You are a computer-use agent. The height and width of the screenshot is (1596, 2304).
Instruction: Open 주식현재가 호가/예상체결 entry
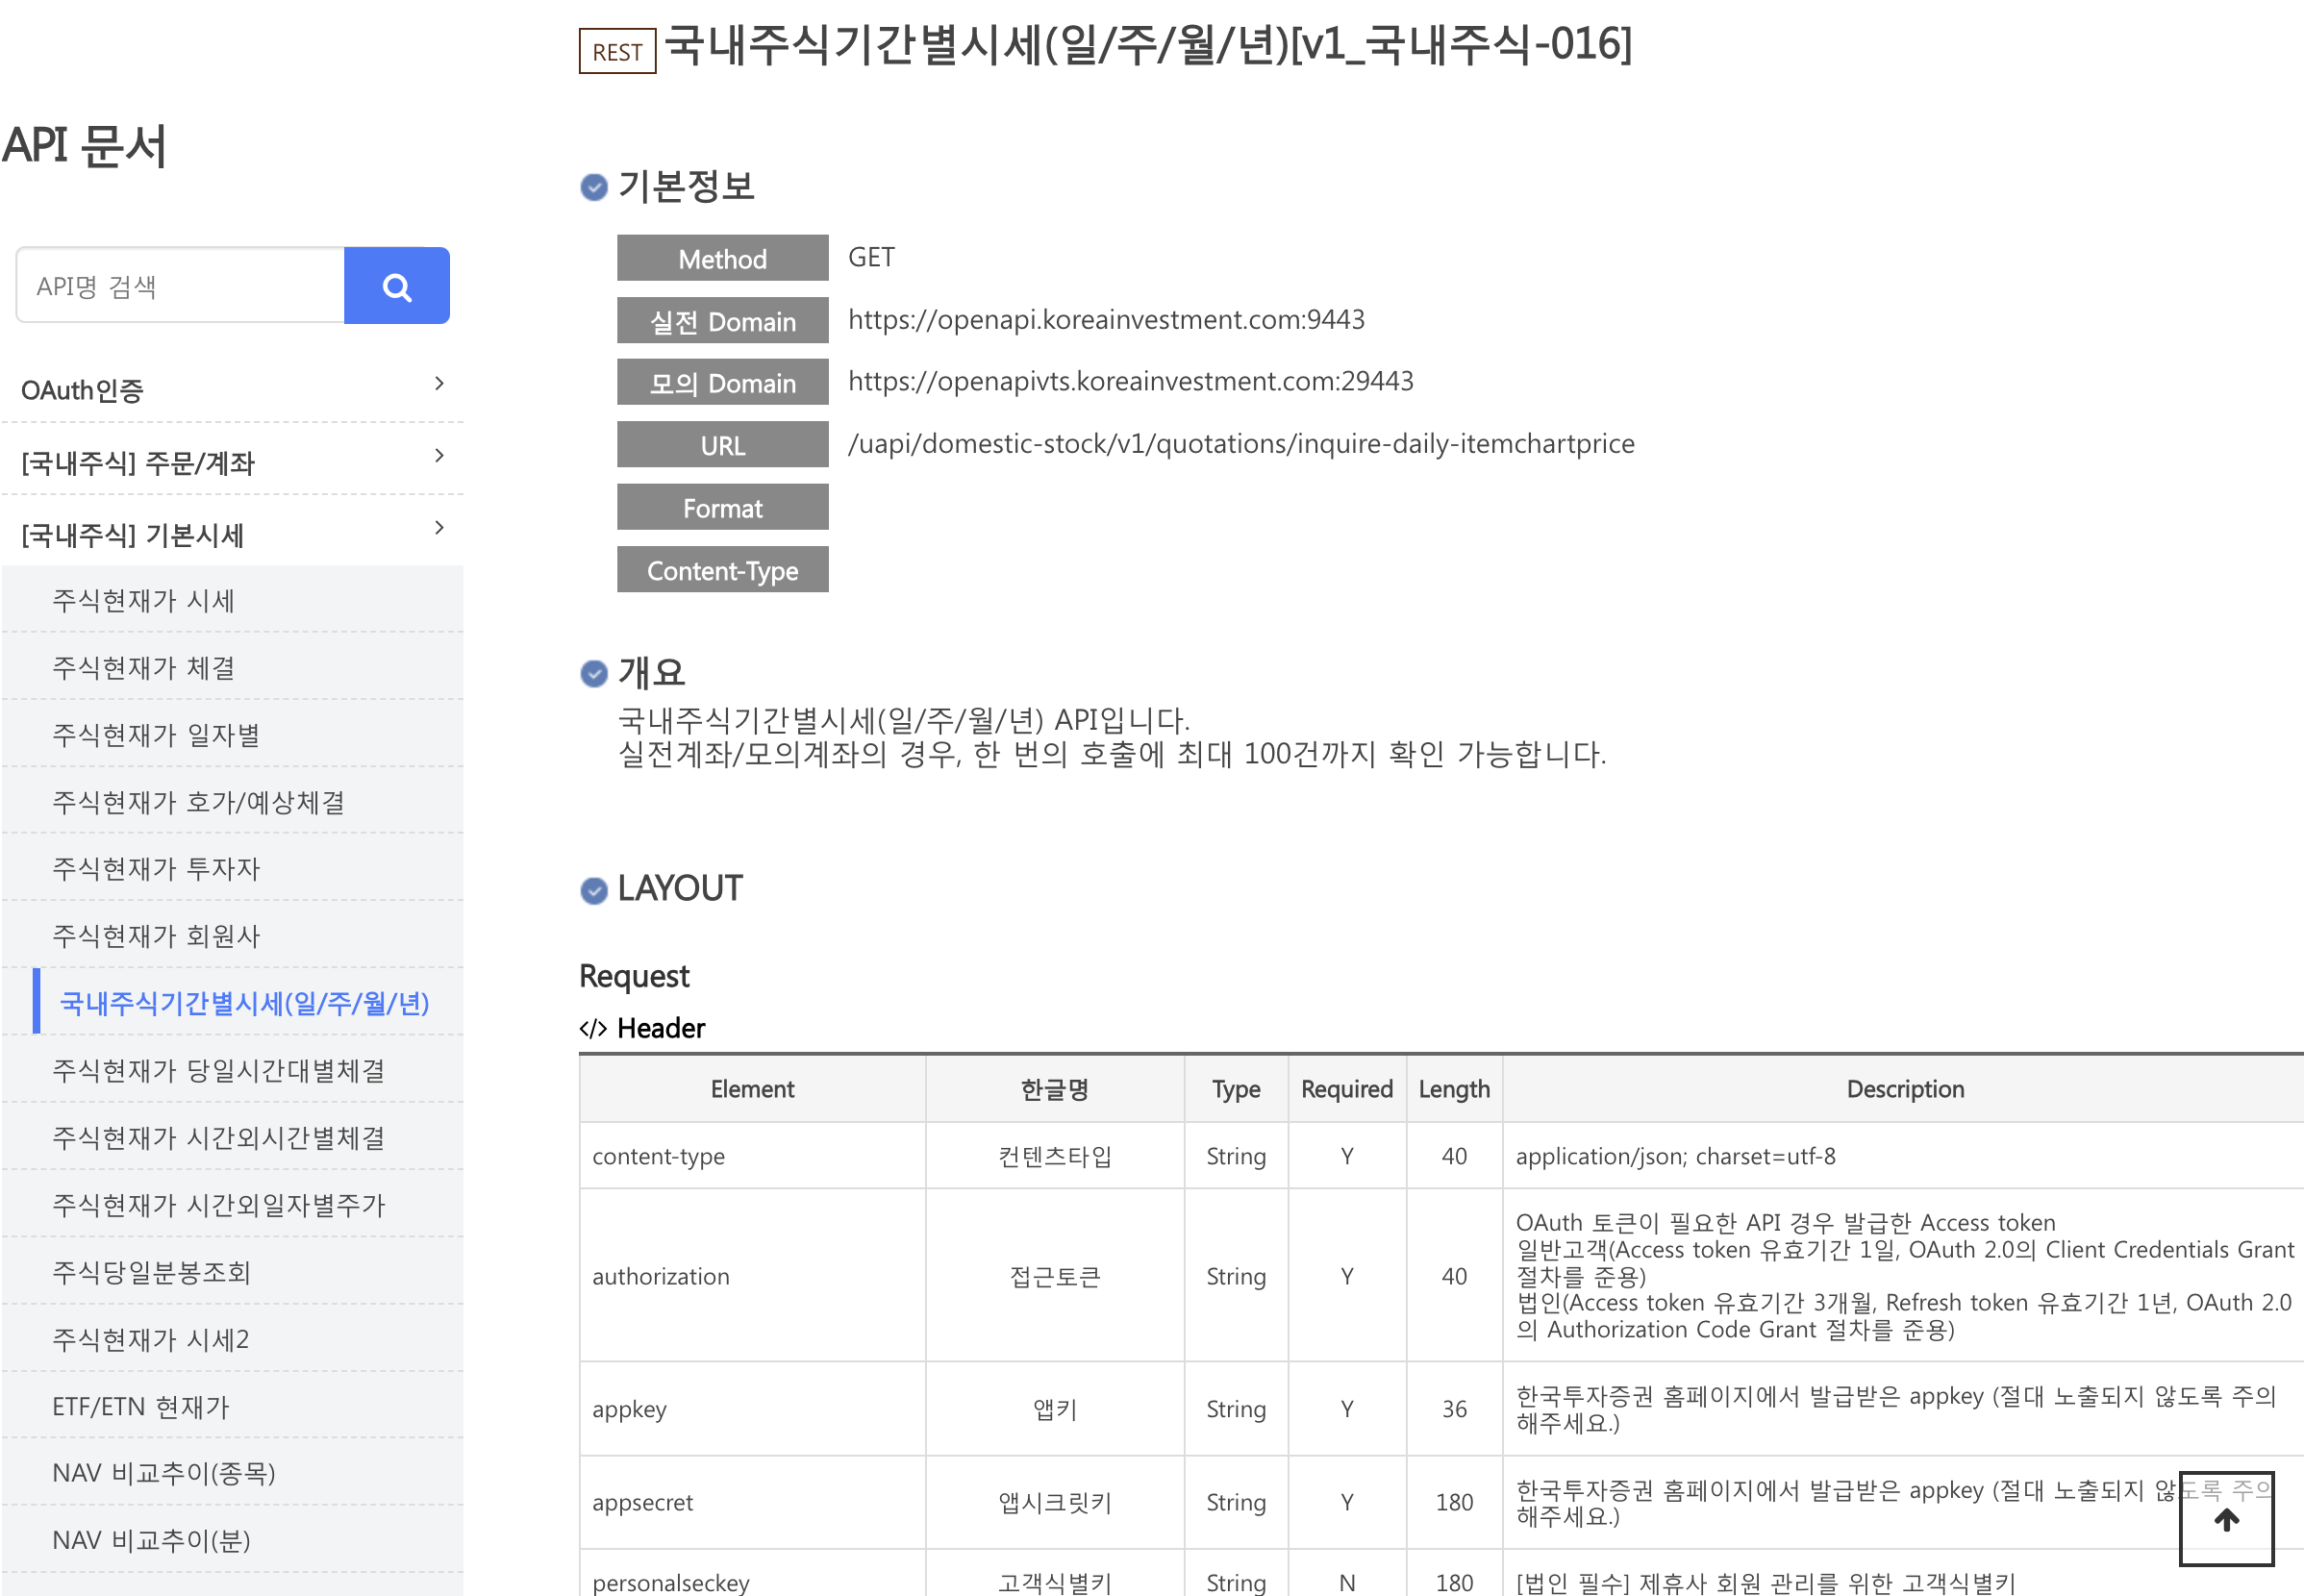pos(198,802)
